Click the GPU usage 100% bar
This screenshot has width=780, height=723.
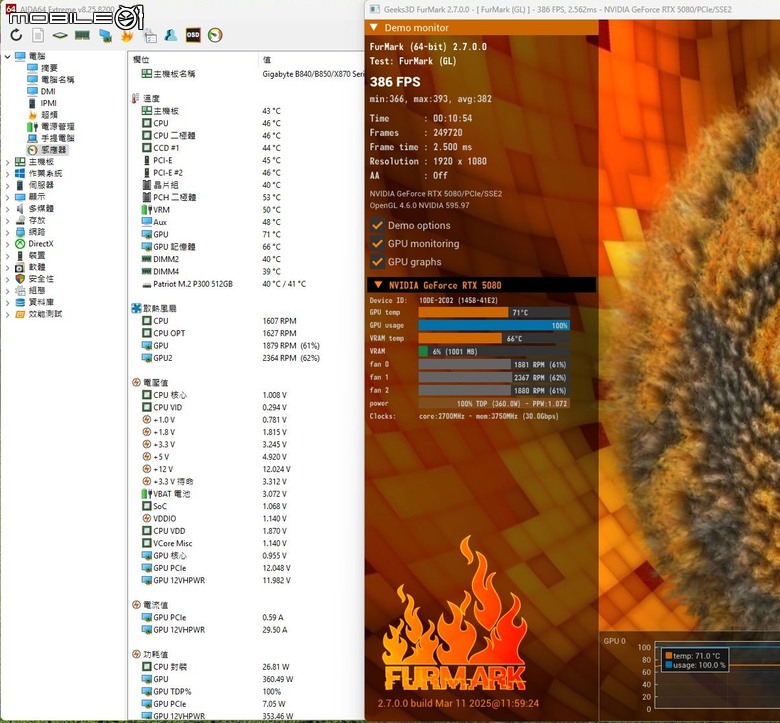494,325
